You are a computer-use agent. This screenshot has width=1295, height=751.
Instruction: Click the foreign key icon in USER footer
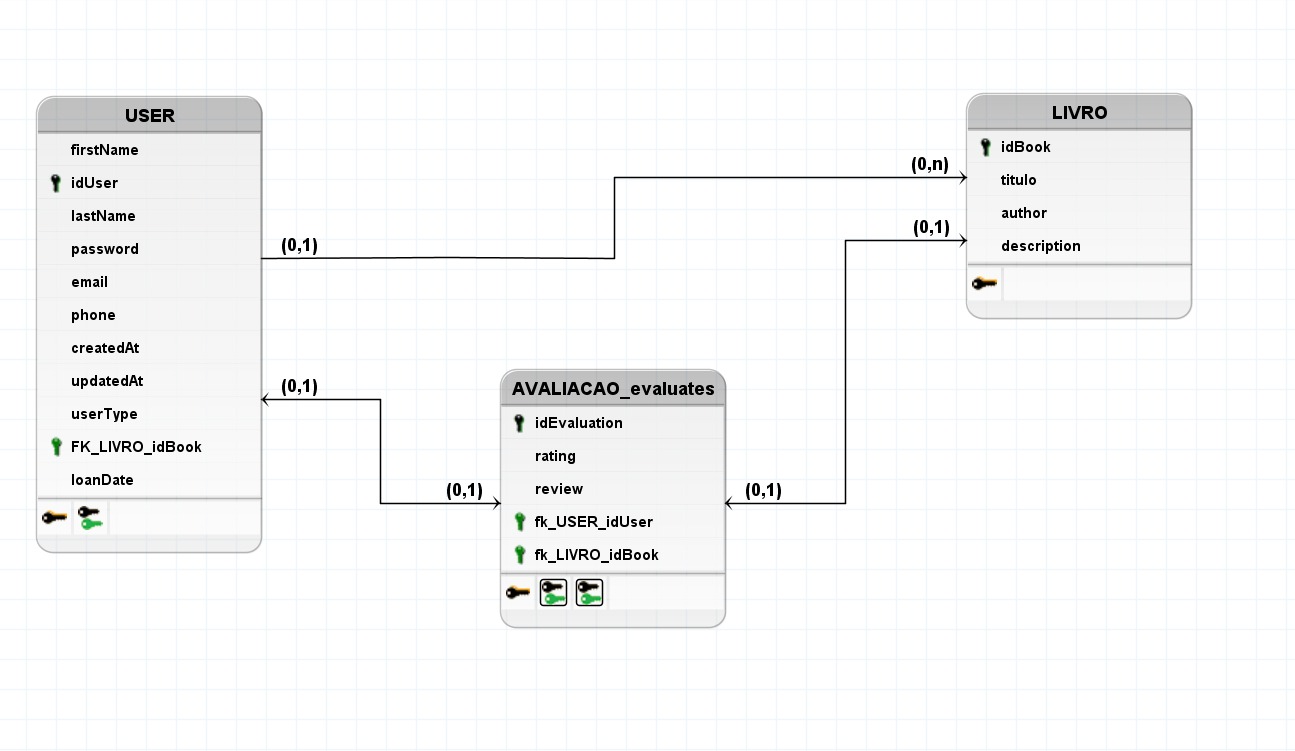click(90, 518)
